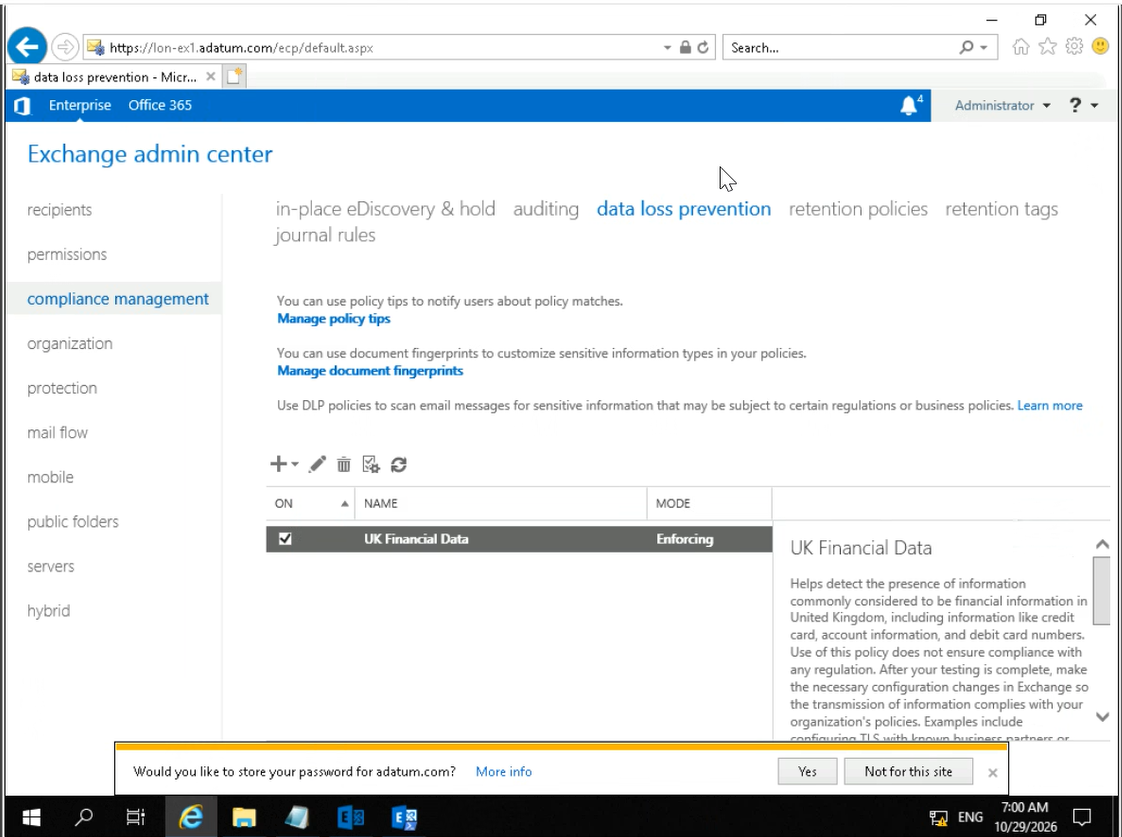The height and width of the screenshot is (837, 1122).
Task: Click Manage policy tips link
Action: (333, 318)
